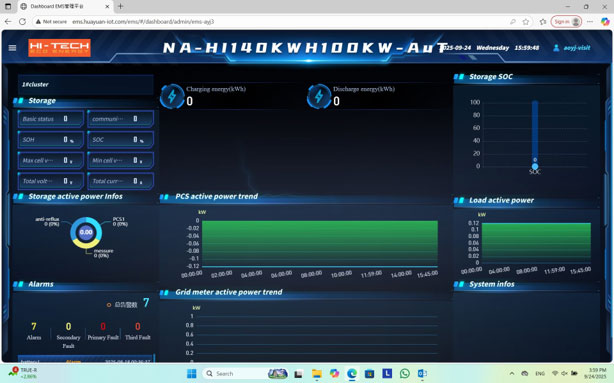Open the hamburger menu in dashboard header

[x=12, y=48]
